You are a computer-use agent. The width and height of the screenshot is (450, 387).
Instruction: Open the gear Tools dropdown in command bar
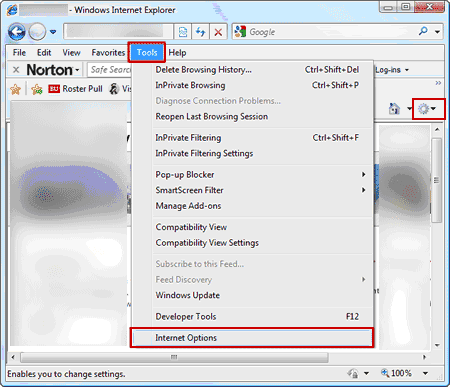coord(428,109)
